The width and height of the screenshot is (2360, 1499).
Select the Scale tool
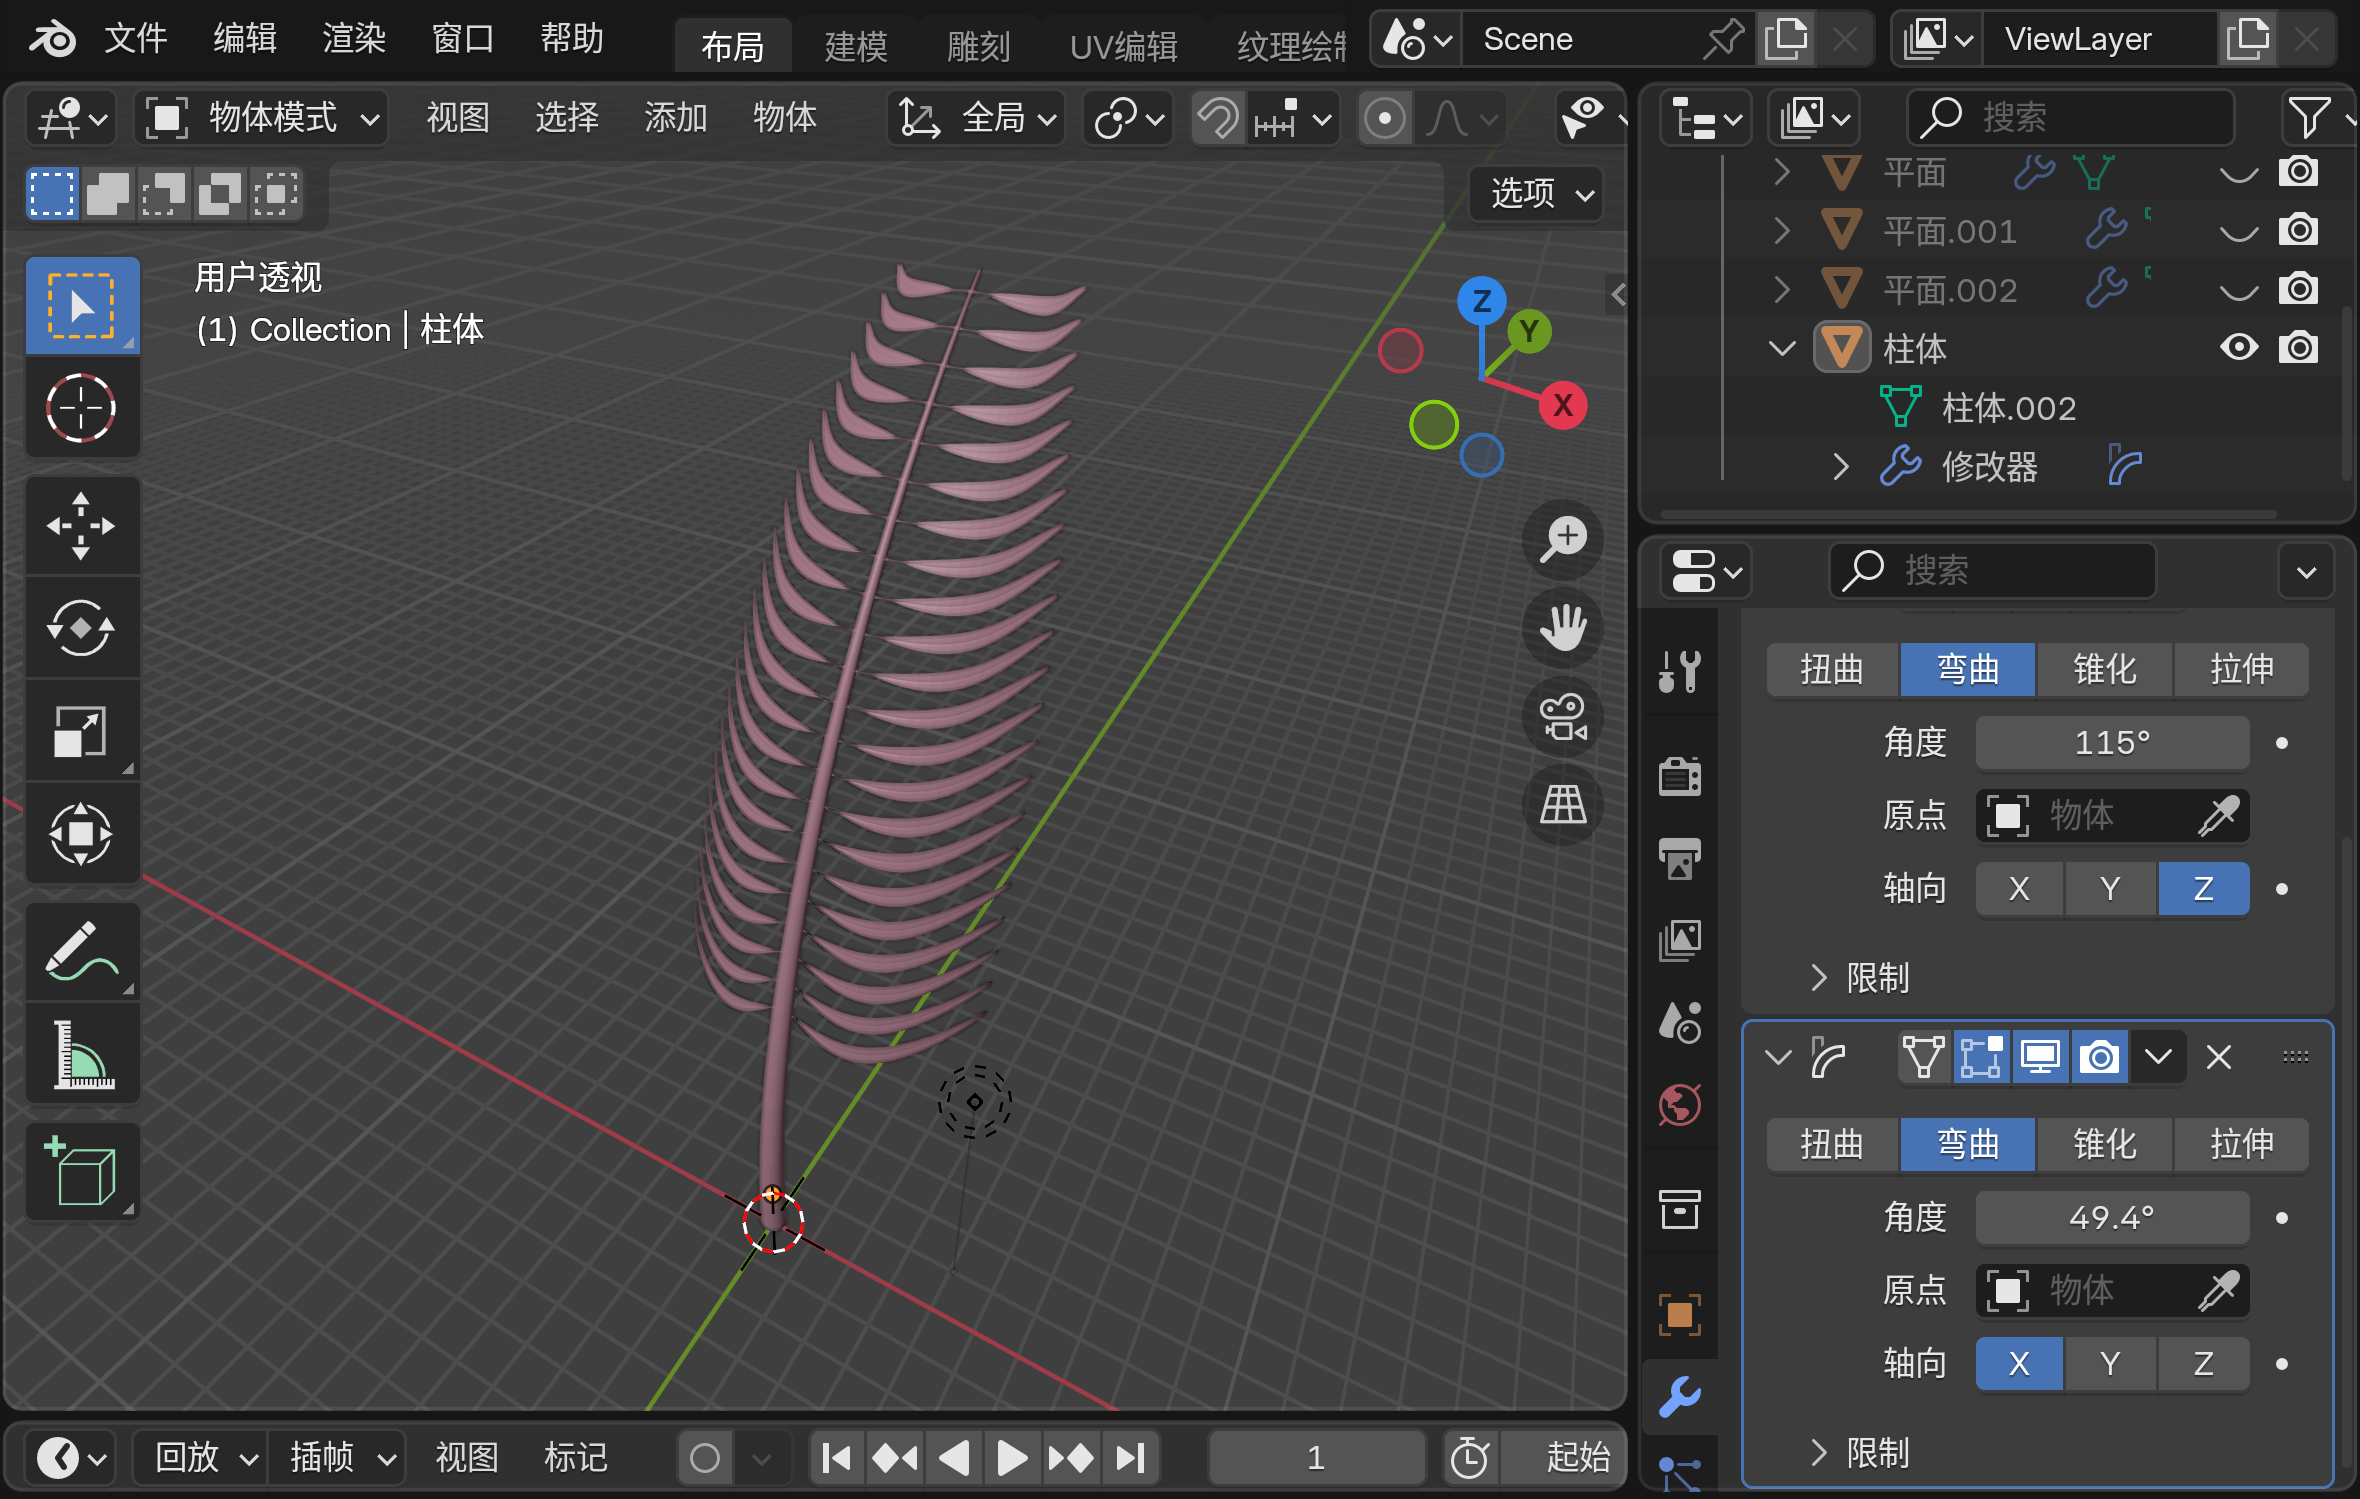pos(81,731)
